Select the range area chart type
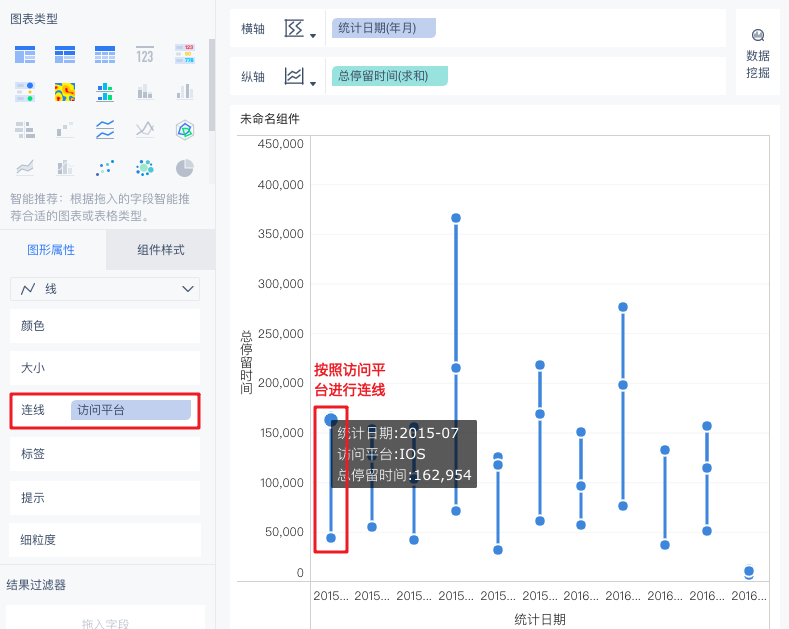The height and width of the screenshot is (629, 789). [x=25, y=168]
